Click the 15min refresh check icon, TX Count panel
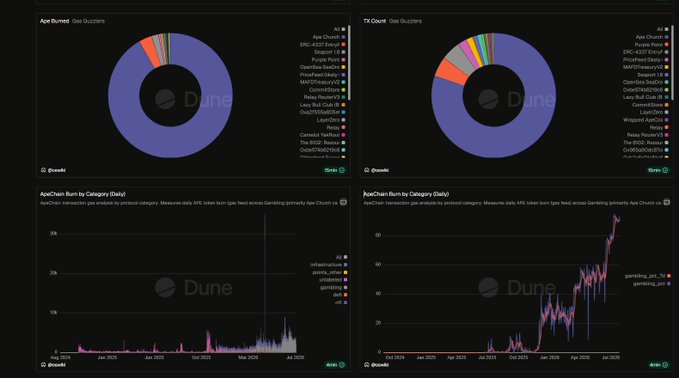The width and height of the screenshot is (679, 378). click(x=665, y=170)
